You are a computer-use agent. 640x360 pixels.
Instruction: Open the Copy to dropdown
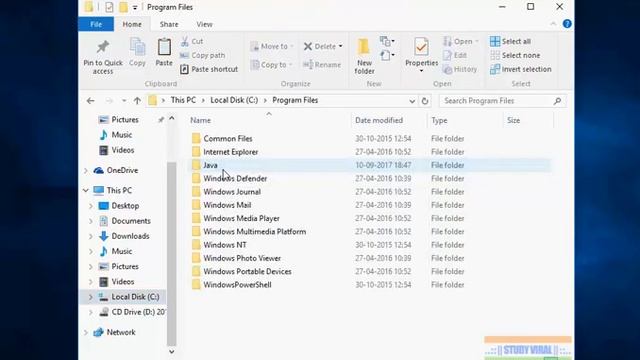(x=272, y=64)
